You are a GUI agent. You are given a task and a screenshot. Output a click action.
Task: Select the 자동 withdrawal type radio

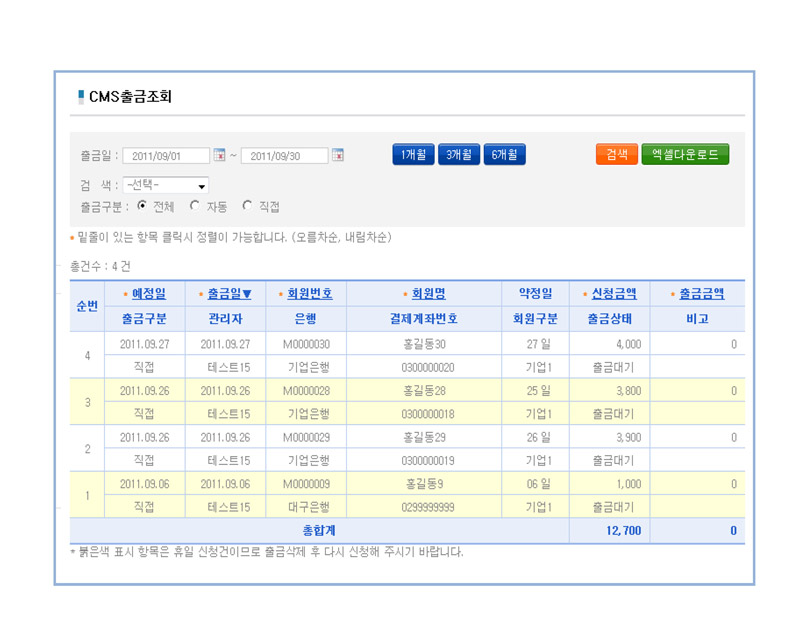coord(194,206)
